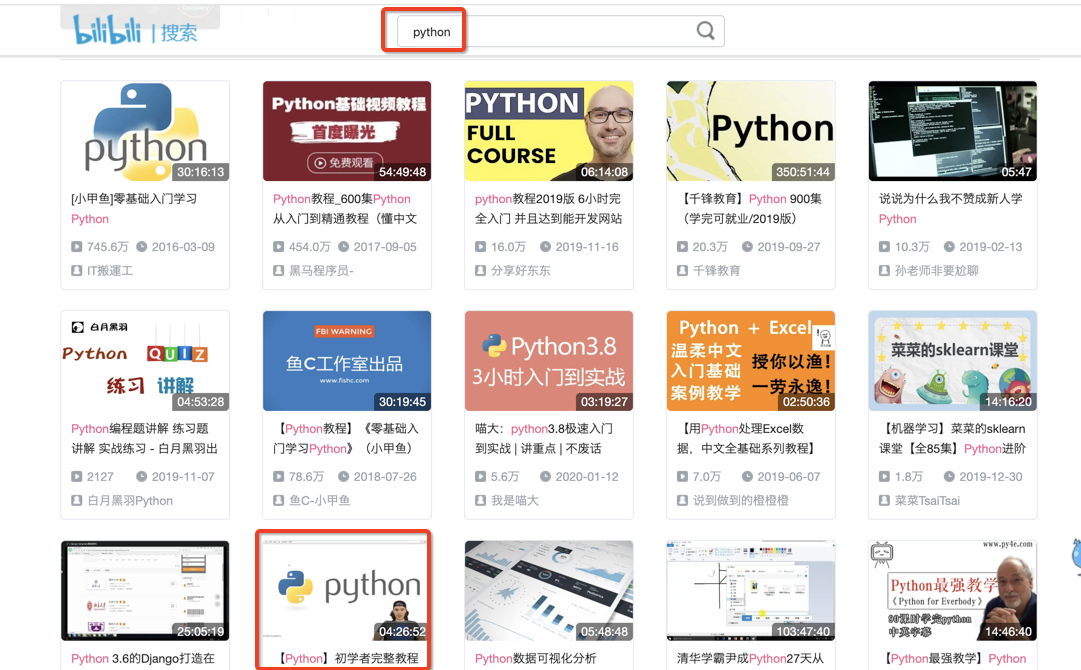Open uploader 千锋教育

coord(716,271)
